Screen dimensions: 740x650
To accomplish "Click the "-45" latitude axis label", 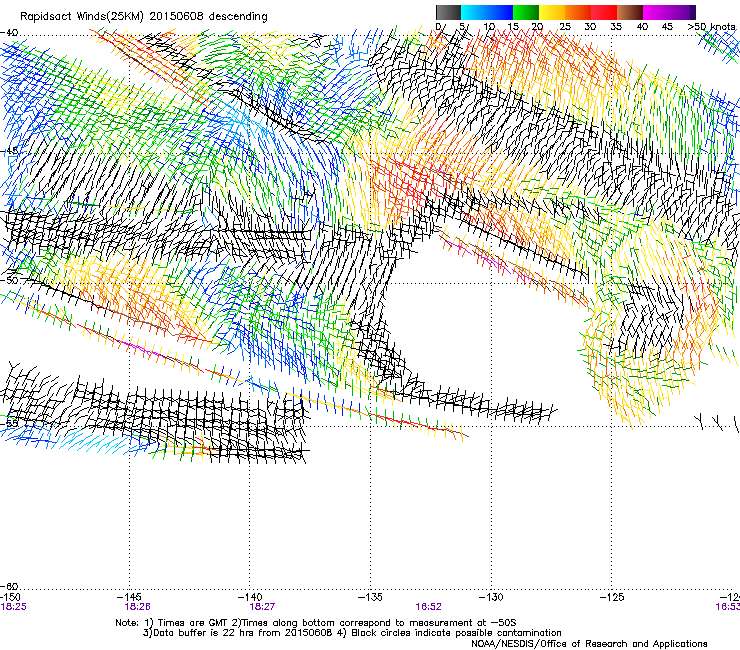I will (x=9, y=151).
